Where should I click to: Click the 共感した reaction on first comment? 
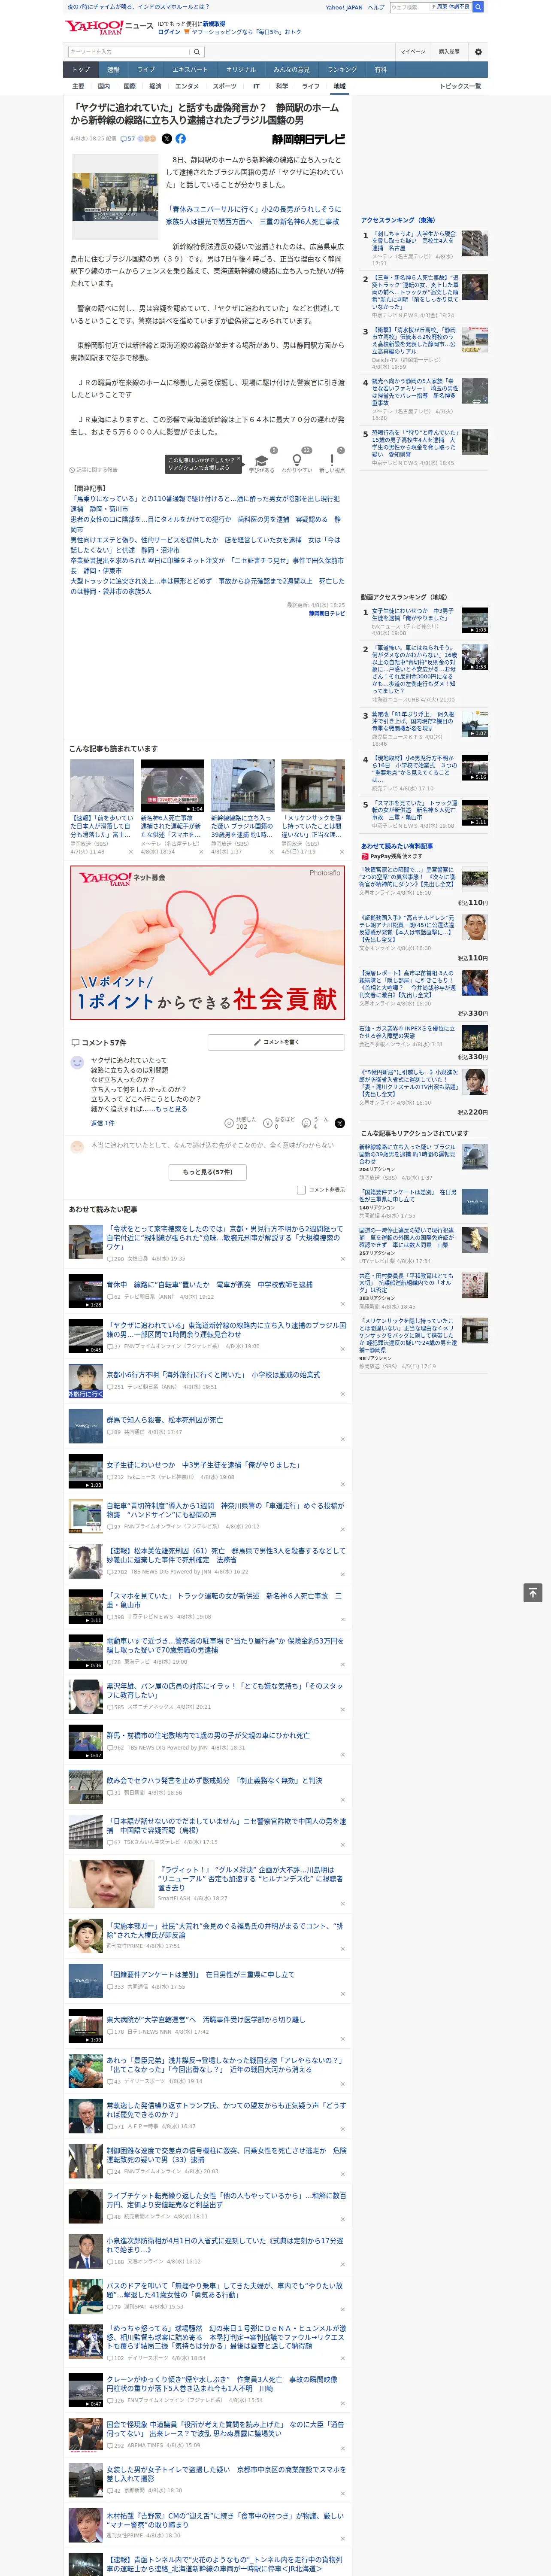point(241,1123)
